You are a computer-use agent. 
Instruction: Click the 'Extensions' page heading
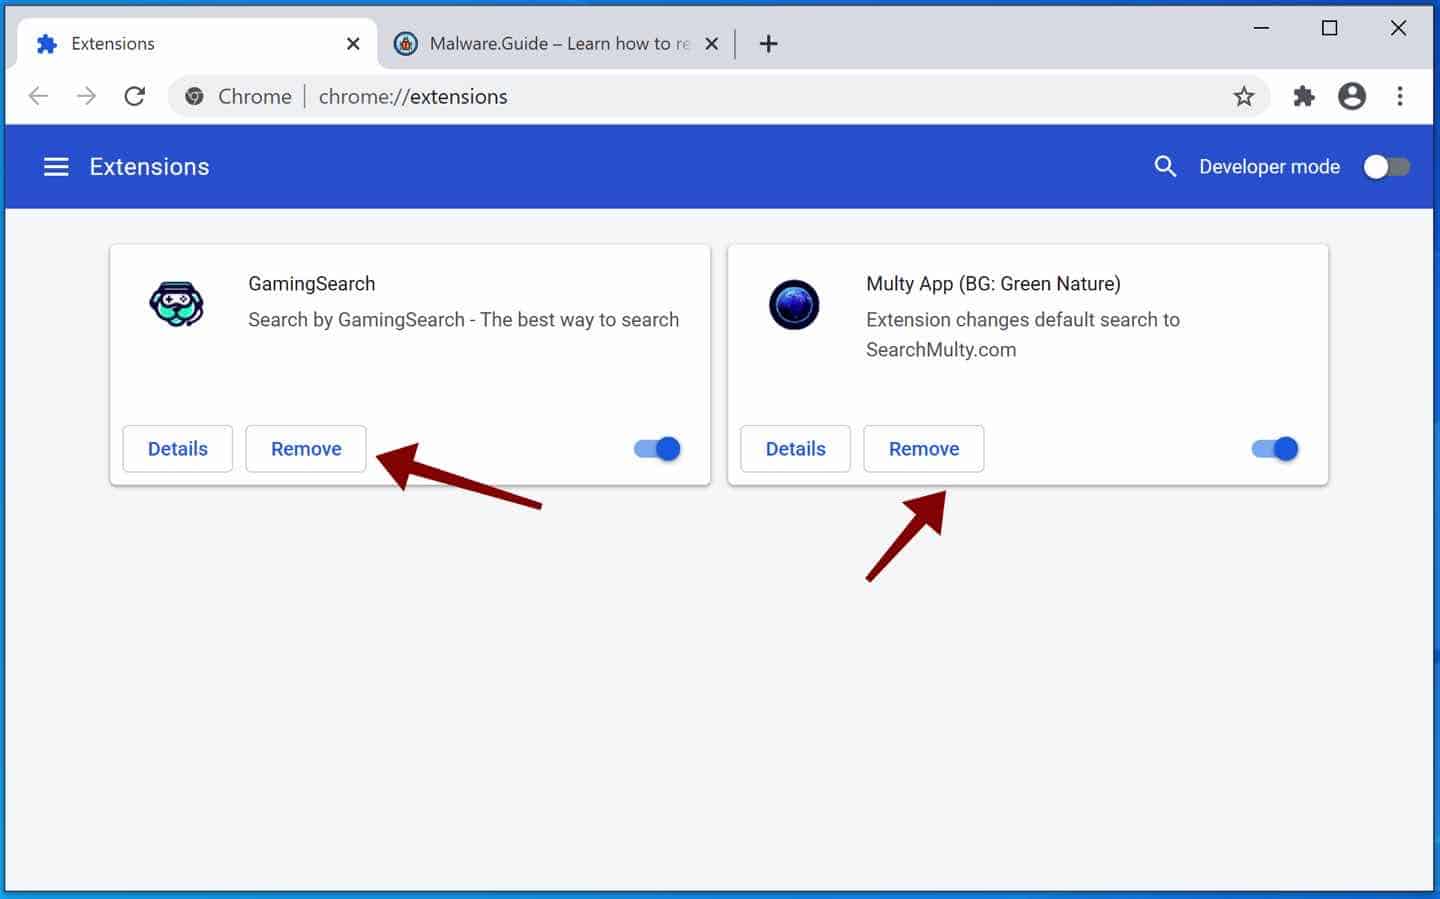[x=149, y=167]
